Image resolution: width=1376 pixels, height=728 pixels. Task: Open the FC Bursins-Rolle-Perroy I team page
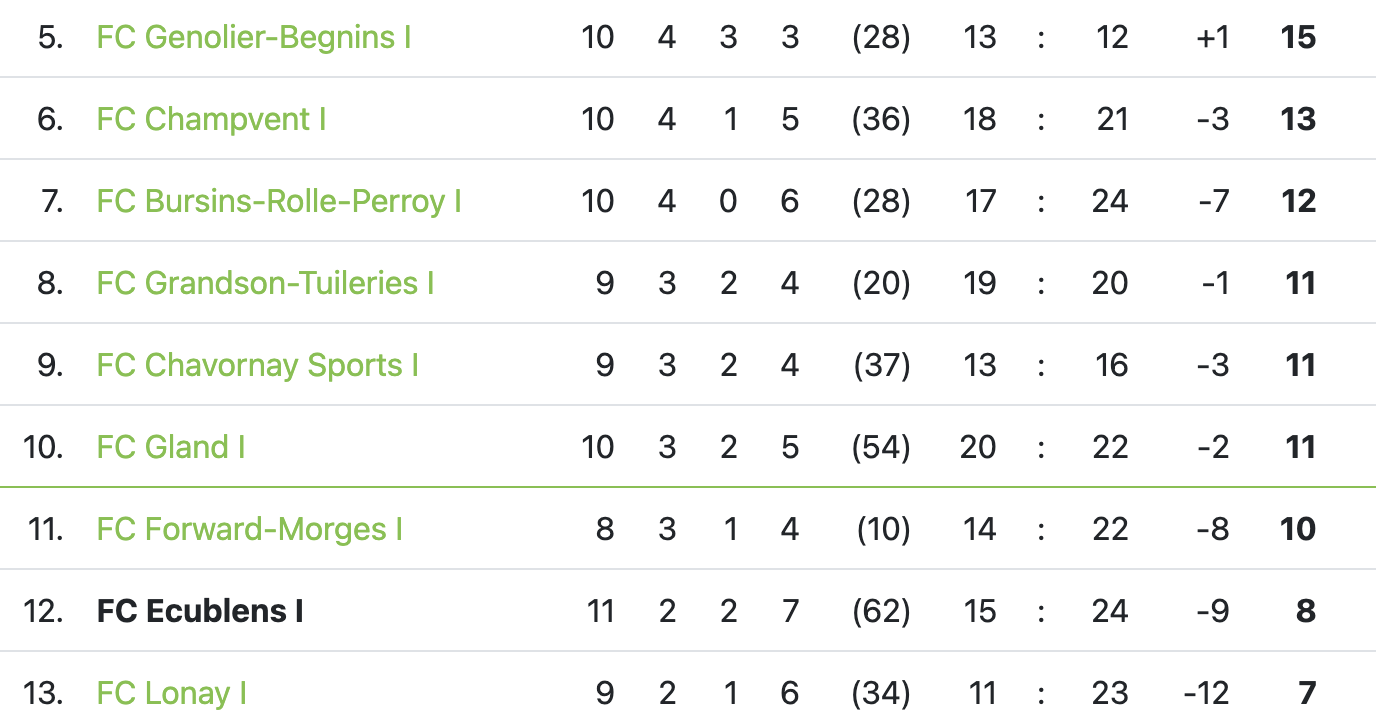(279, 201)
